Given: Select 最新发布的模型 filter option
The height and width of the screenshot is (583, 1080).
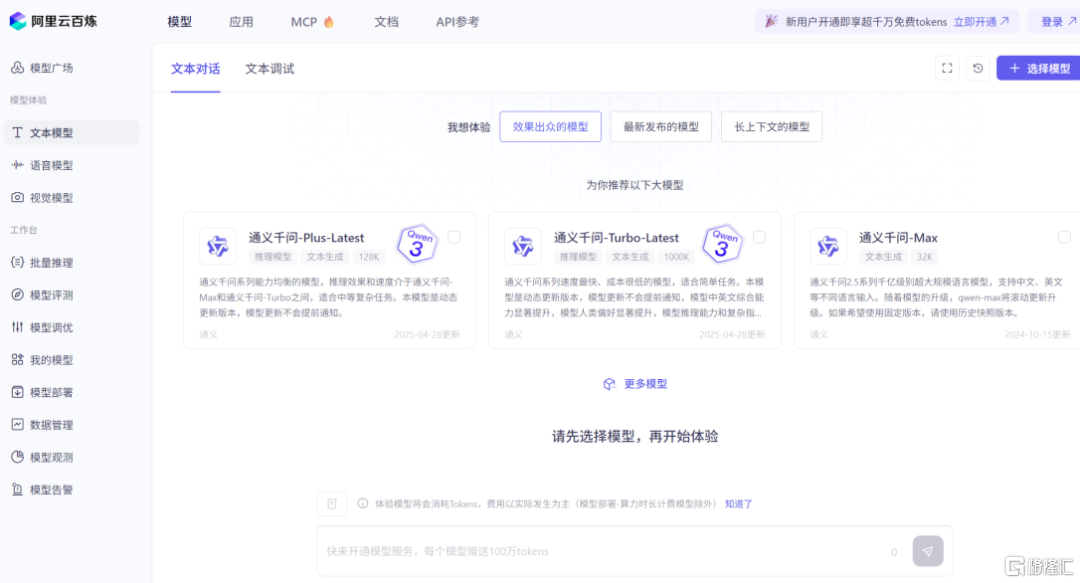Looking at the screenshot, I should click(x=661, y=127).
